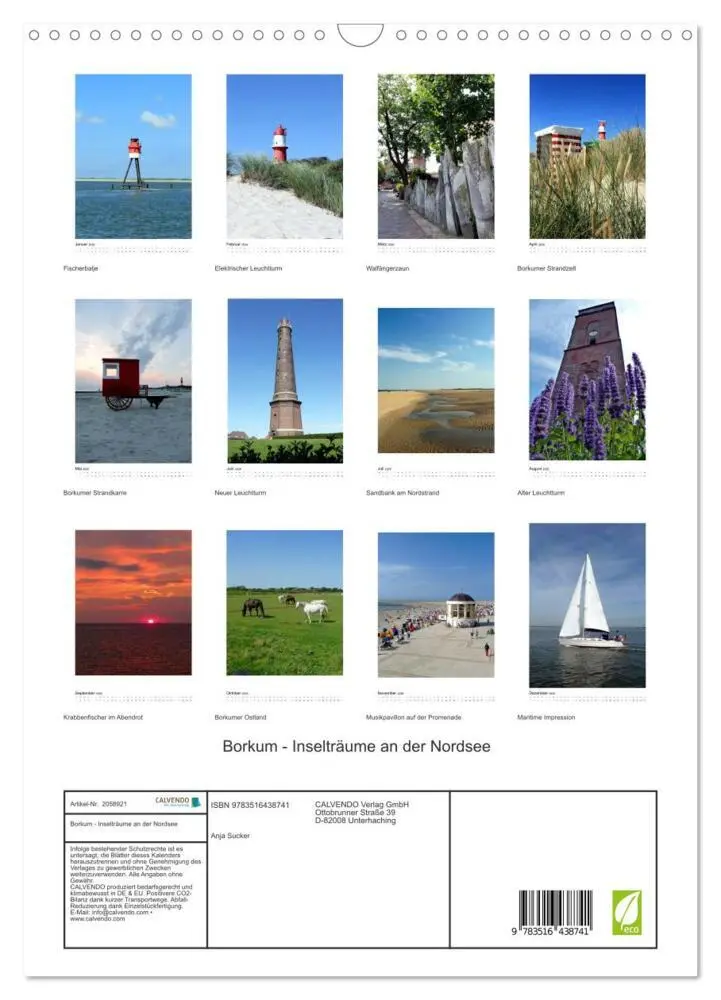Click the large title 'Borkum - Inselträume an der Nordsee'
Image resolution: width=721 pixels, height=1000 pixels.
point(356,746)
